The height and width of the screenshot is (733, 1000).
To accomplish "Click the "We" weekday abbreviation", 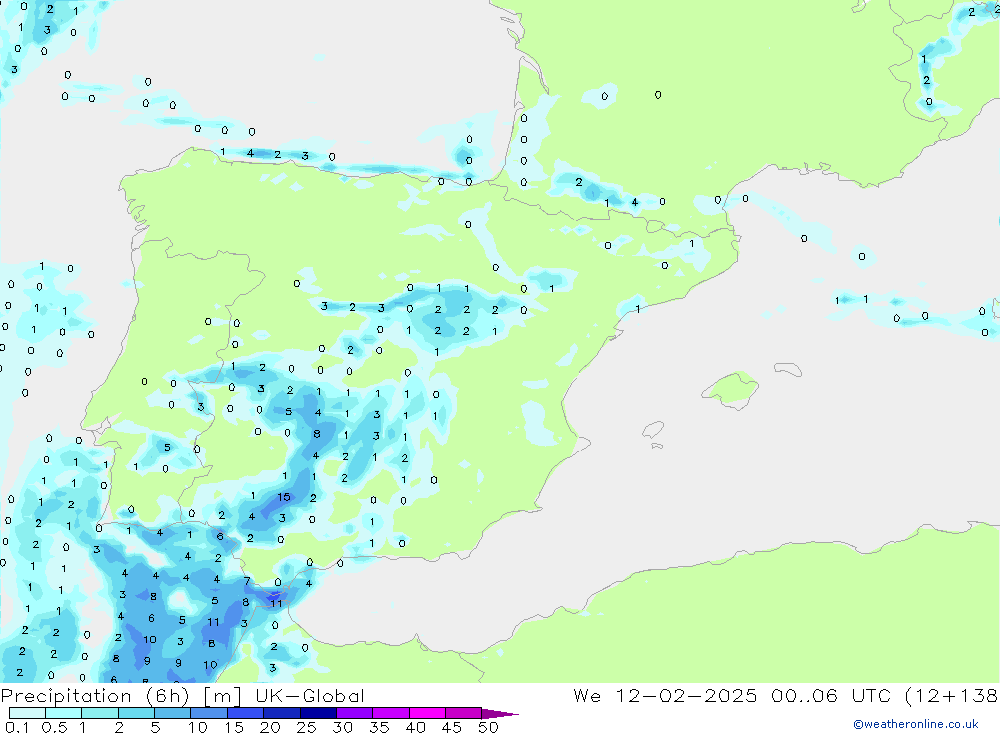I will click(587, 696).
